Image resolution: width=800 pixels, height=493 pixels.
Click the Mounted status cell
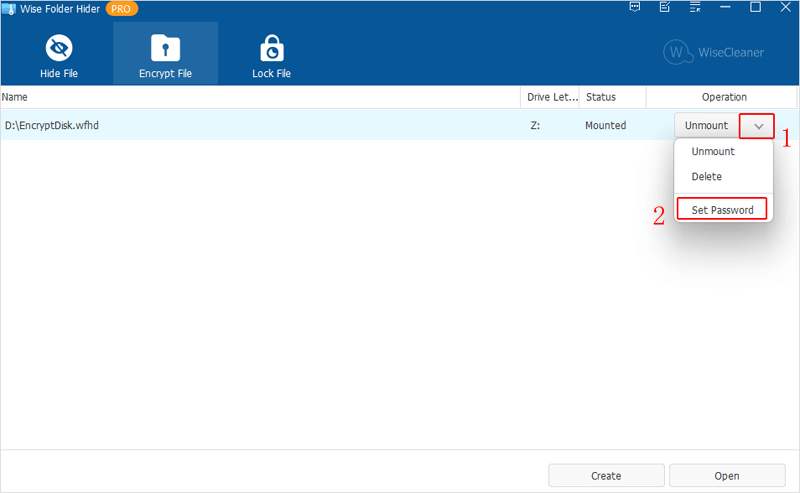(606, 125)
